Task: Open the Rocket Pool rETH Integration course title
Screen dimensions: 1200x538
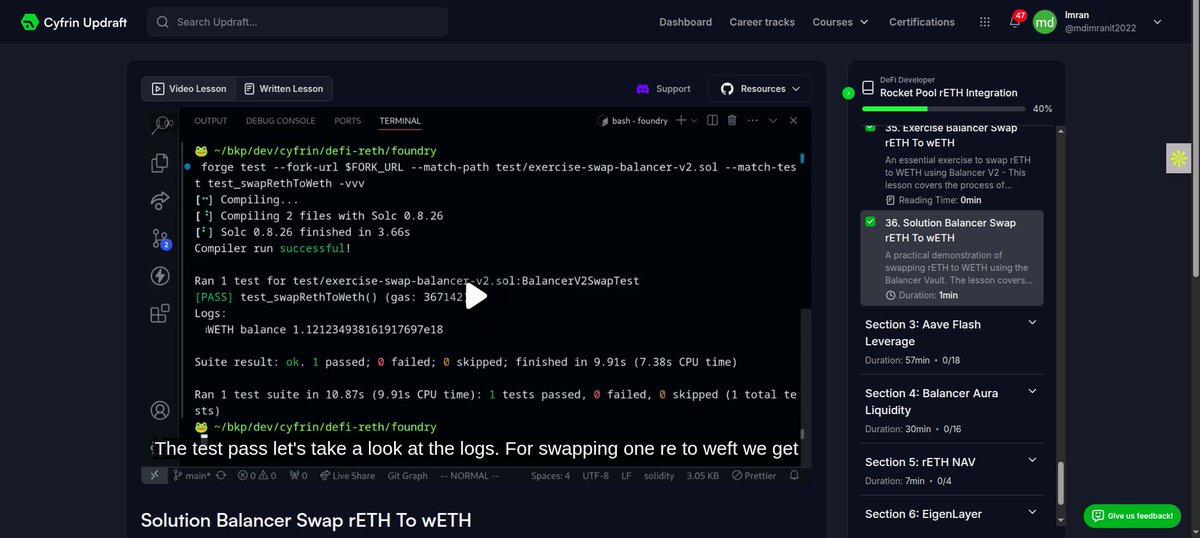Action: click(x=948, y=93)
